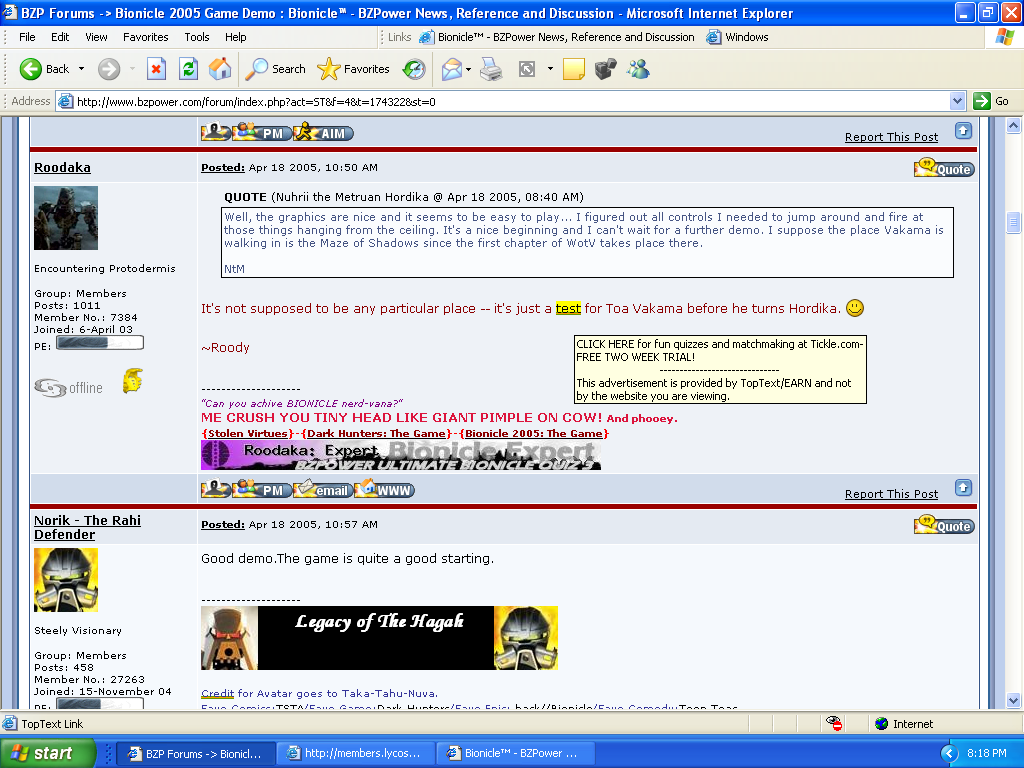Print the current page
The image size is (1024, 768).
[x=491, y=69]
